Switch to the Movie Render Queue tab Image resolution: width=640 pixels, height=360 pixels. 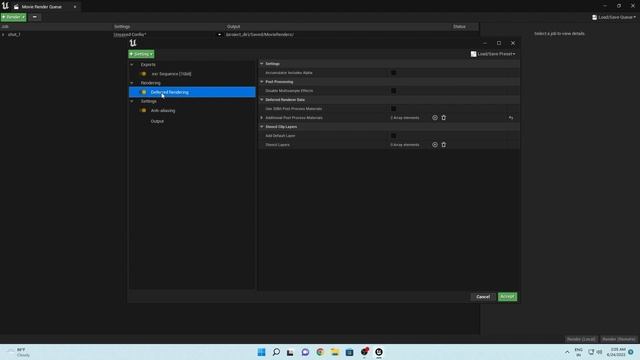(x=42, y=7)
